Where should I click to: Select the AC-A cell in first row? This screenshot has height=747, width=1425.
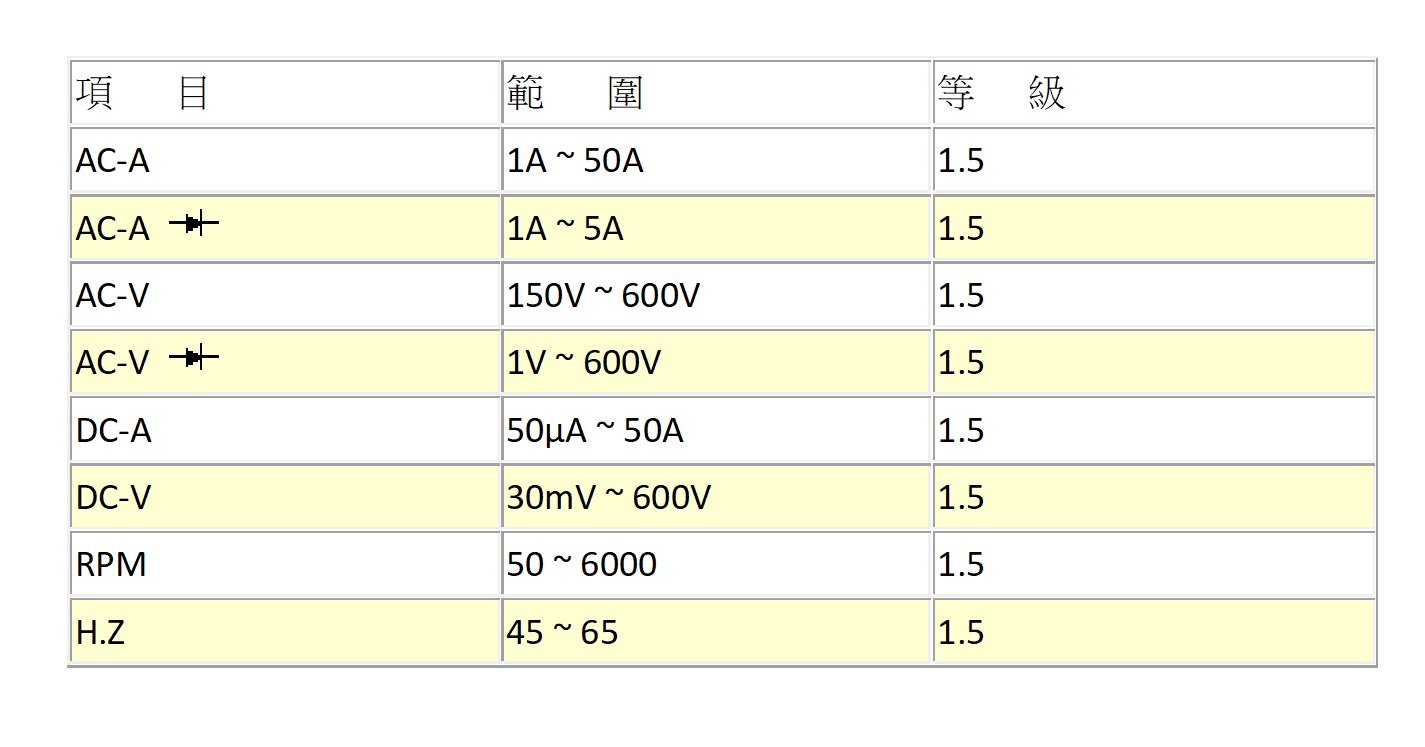(113, 161)
